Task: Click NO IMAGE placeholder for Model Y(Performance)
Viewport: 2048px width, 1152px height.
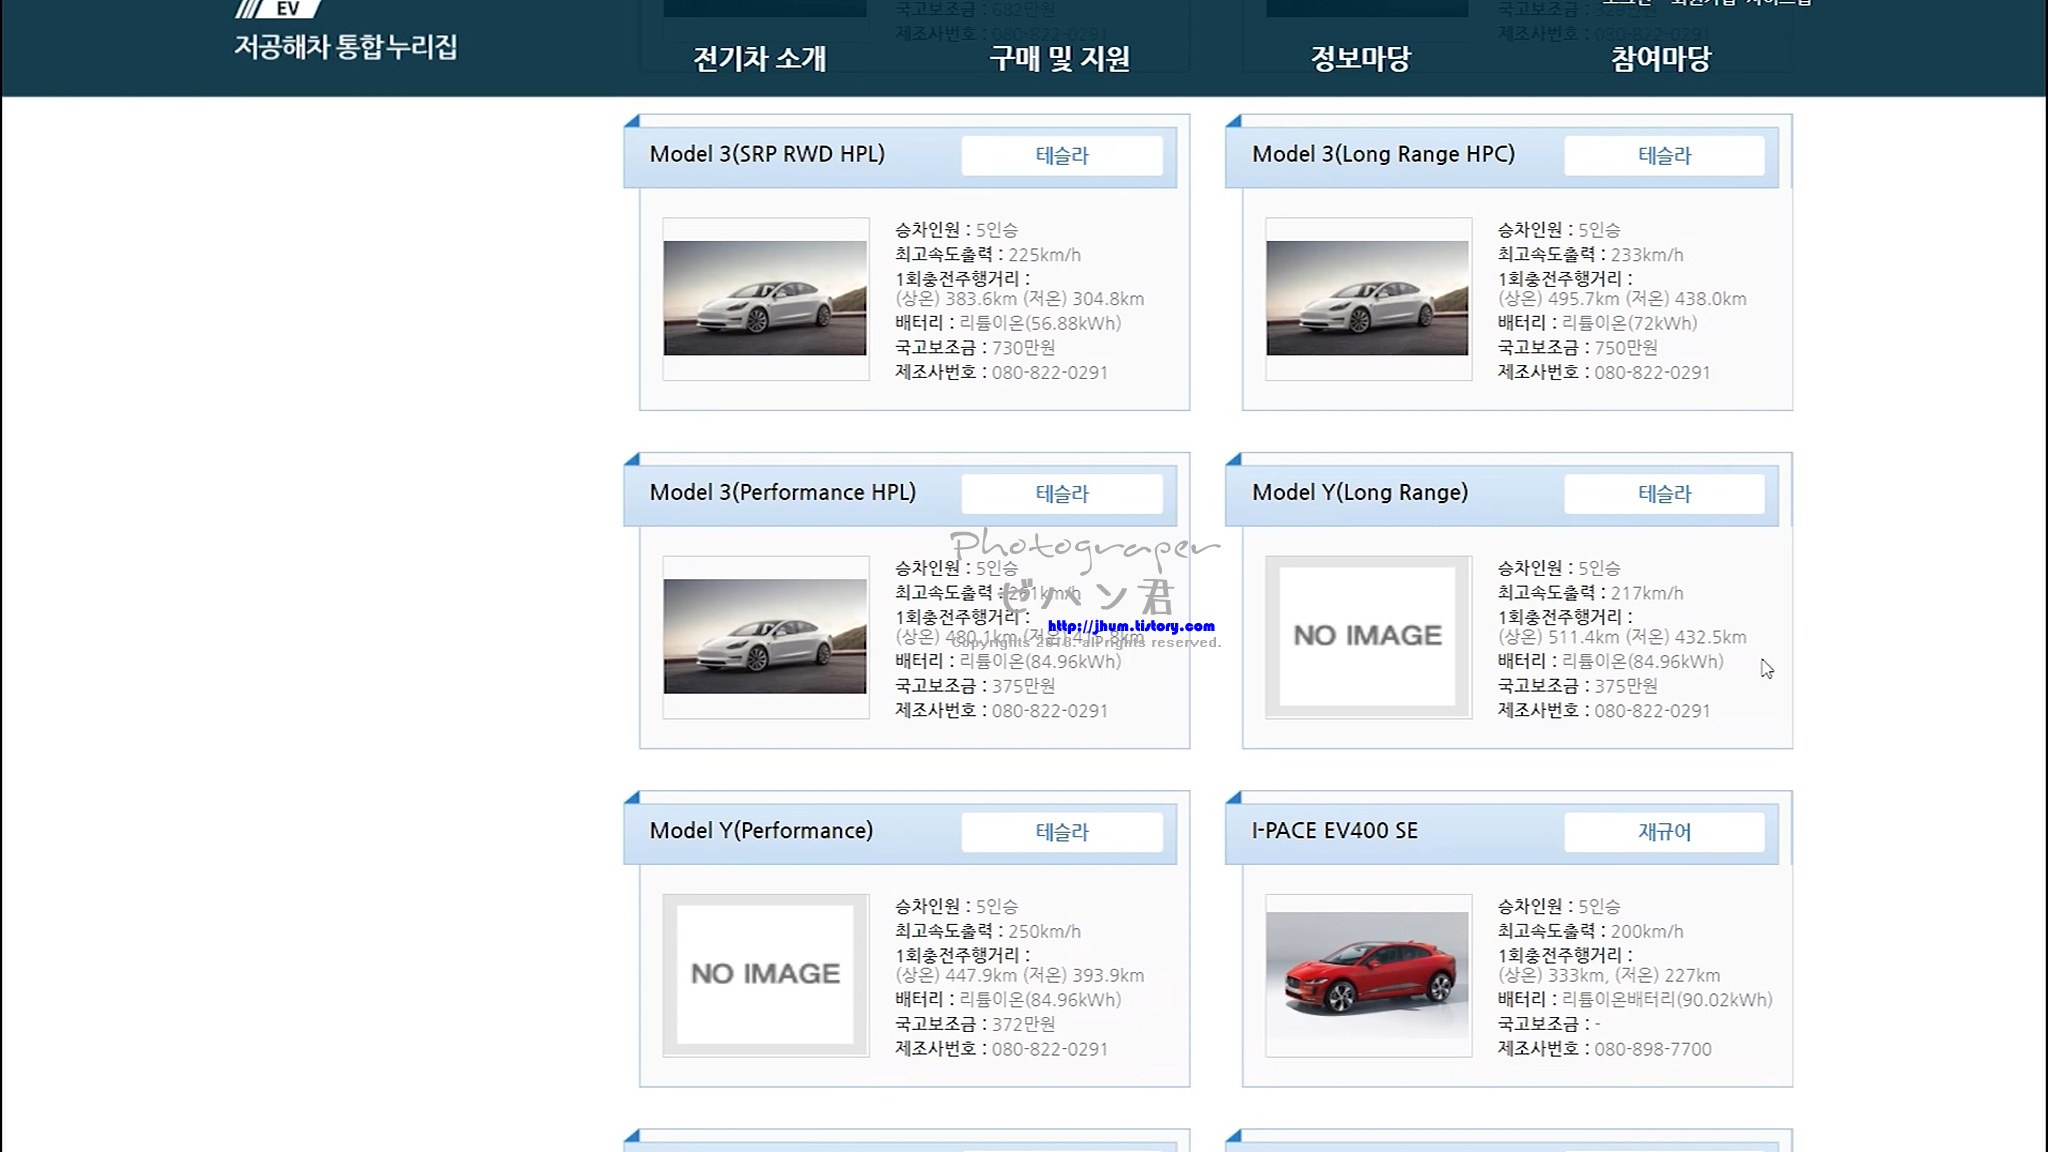Action: tap(765, 974)
